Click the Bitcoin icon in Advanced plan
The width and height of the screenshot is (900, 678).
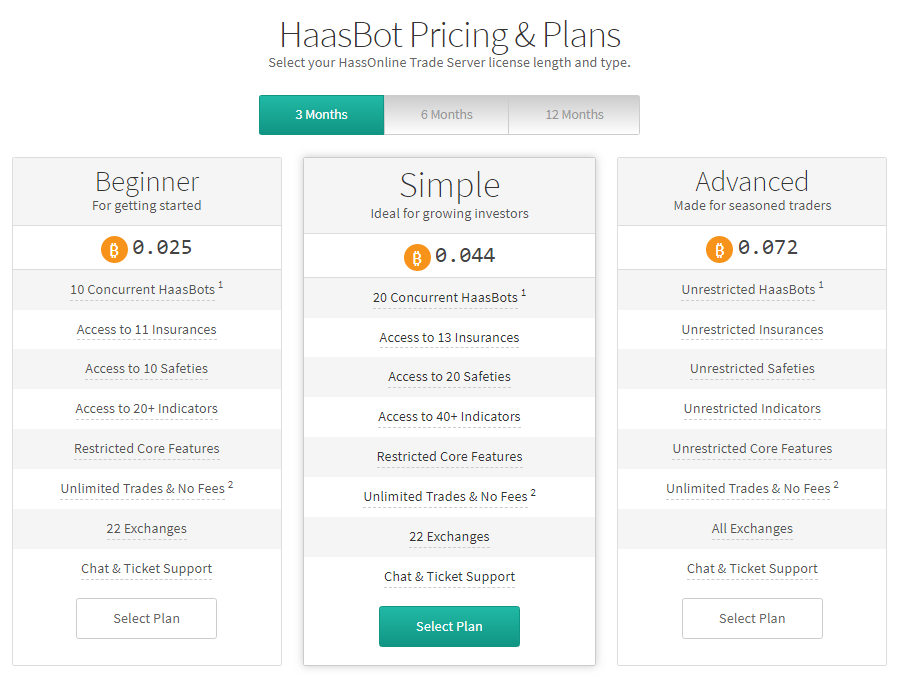tap(719, 250)
